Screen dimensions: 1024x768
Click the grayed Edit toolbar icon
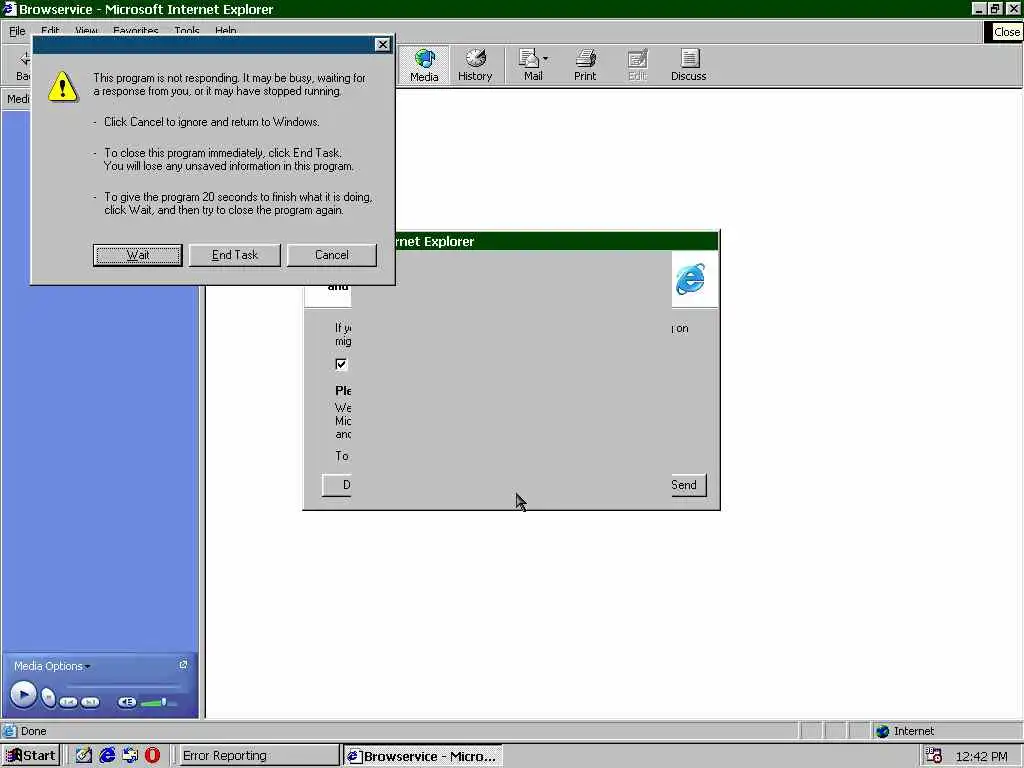637,65
